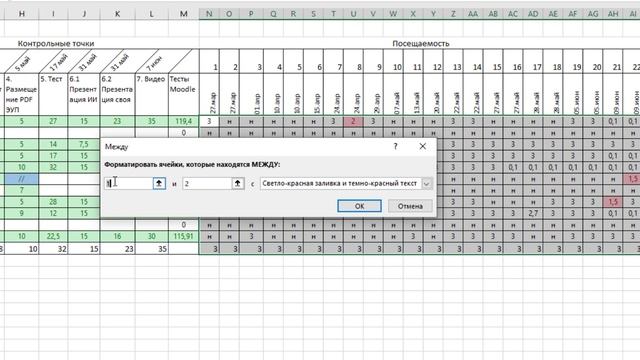Click the Отмена button
640x360 pixels.
pos(410,206)
